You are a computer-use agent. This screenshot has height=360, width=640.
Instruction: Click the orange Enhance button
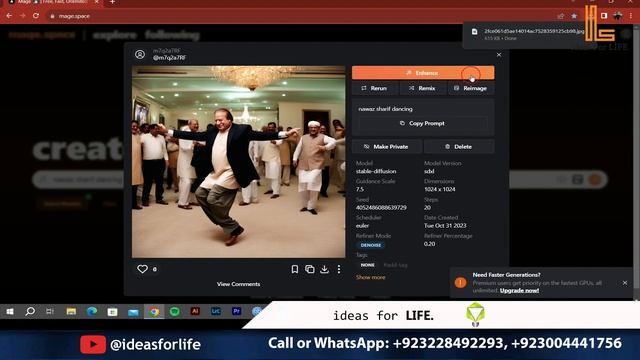click(423, 73)
